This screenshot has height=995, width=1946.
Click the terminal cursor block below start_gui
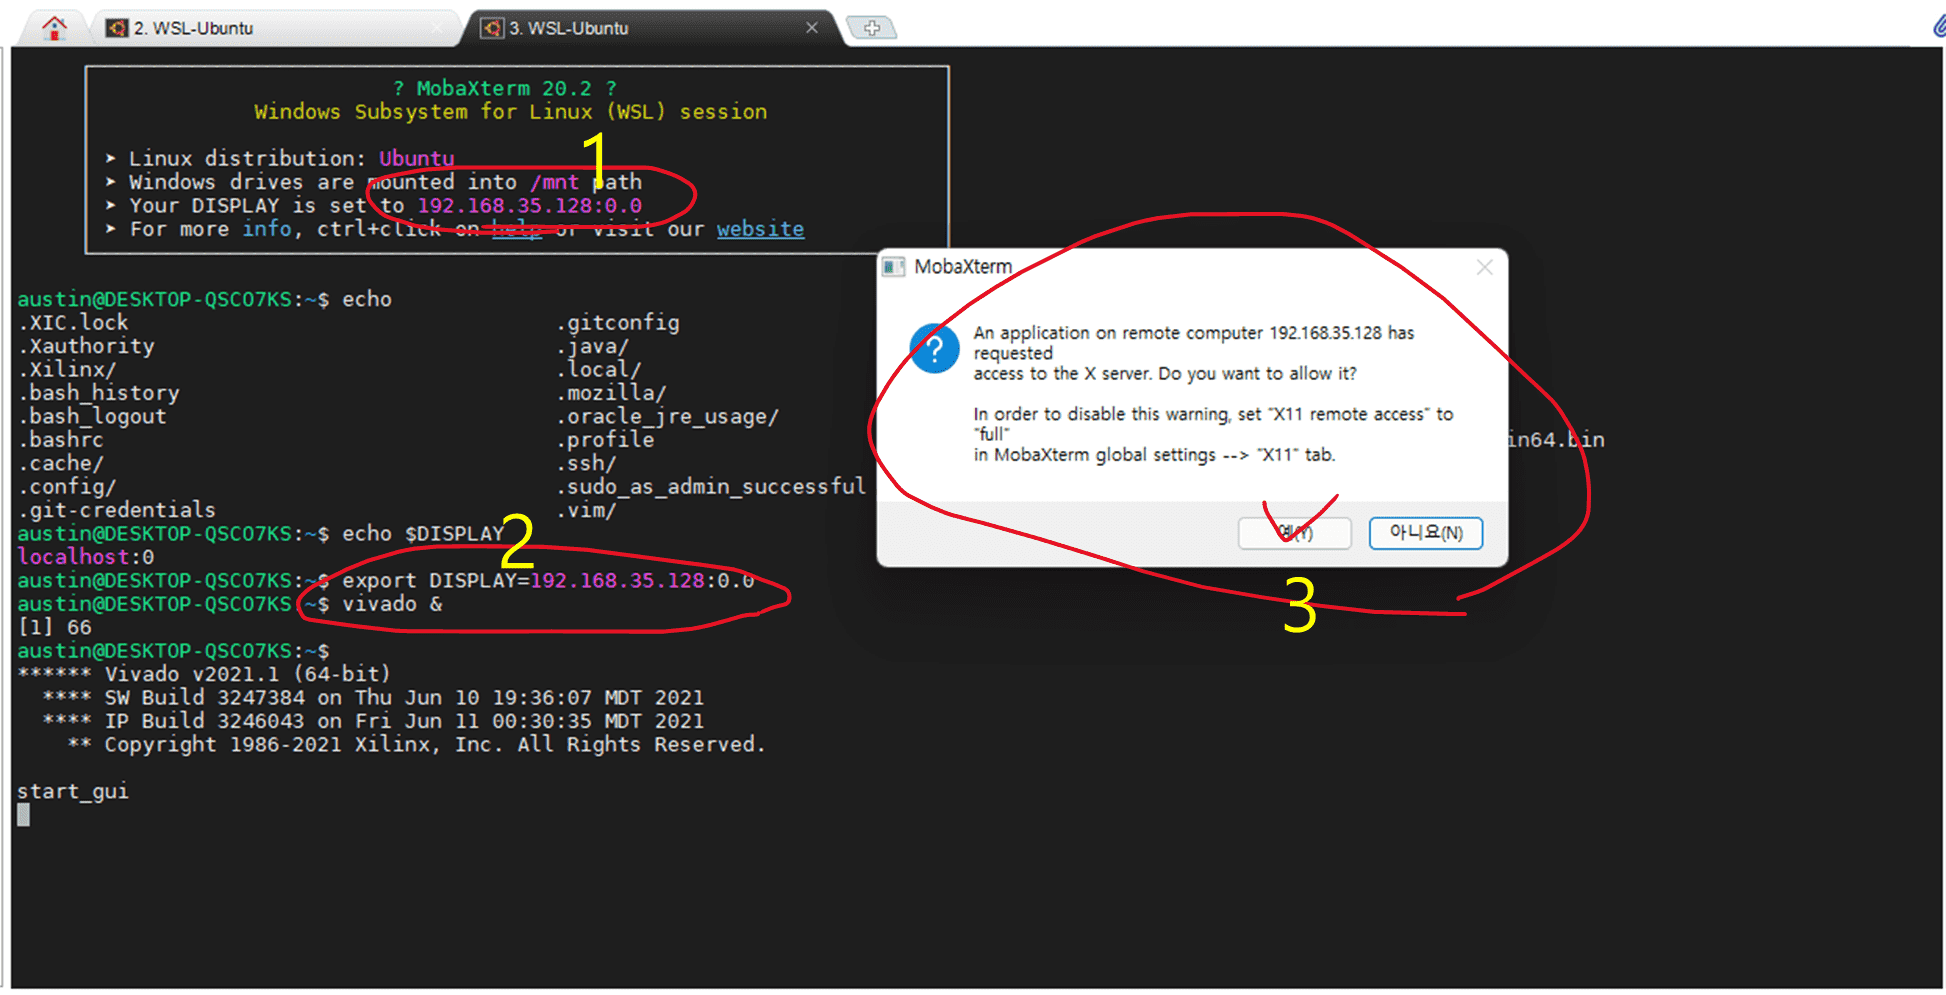point(24,815)
